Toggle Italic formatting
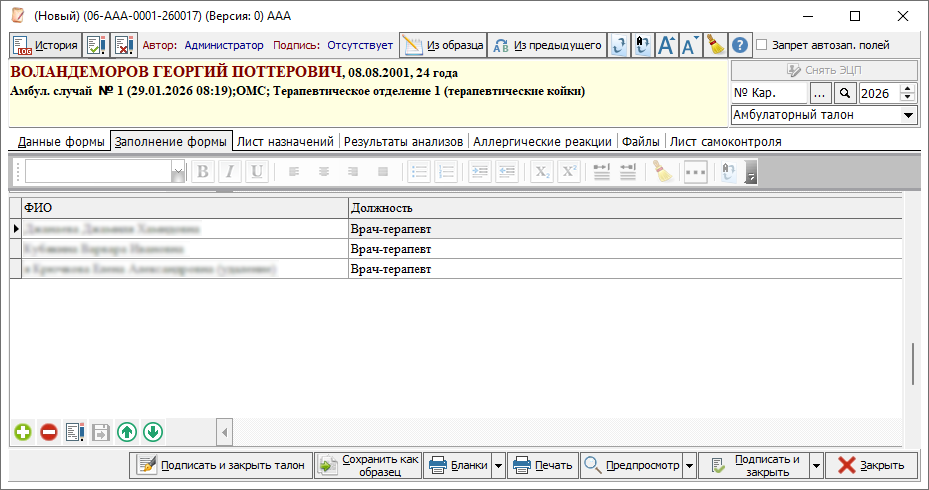Viewport: 929px width, 490px height. click(x=229, y=172)
